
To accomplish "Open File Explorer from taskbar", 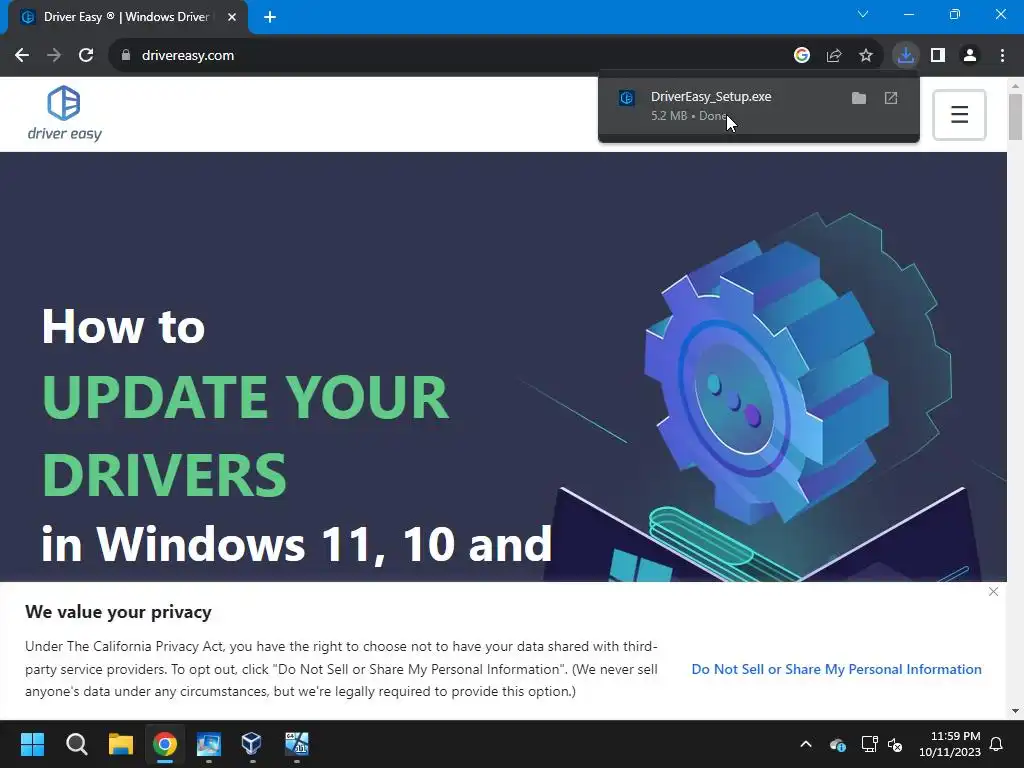I will click(x=121, y=744).
